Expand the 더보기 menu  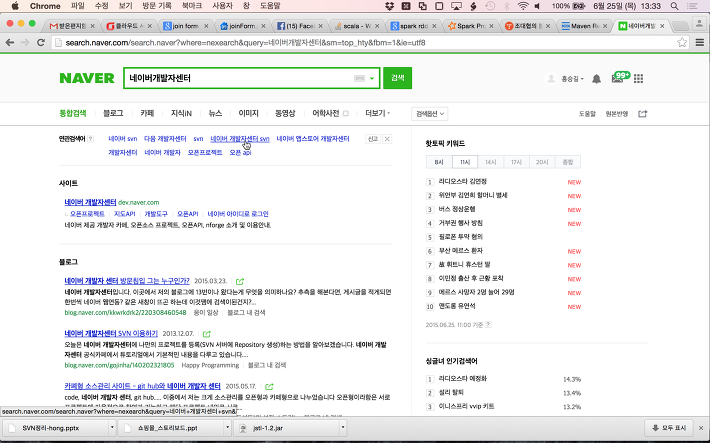pos(378,113)
